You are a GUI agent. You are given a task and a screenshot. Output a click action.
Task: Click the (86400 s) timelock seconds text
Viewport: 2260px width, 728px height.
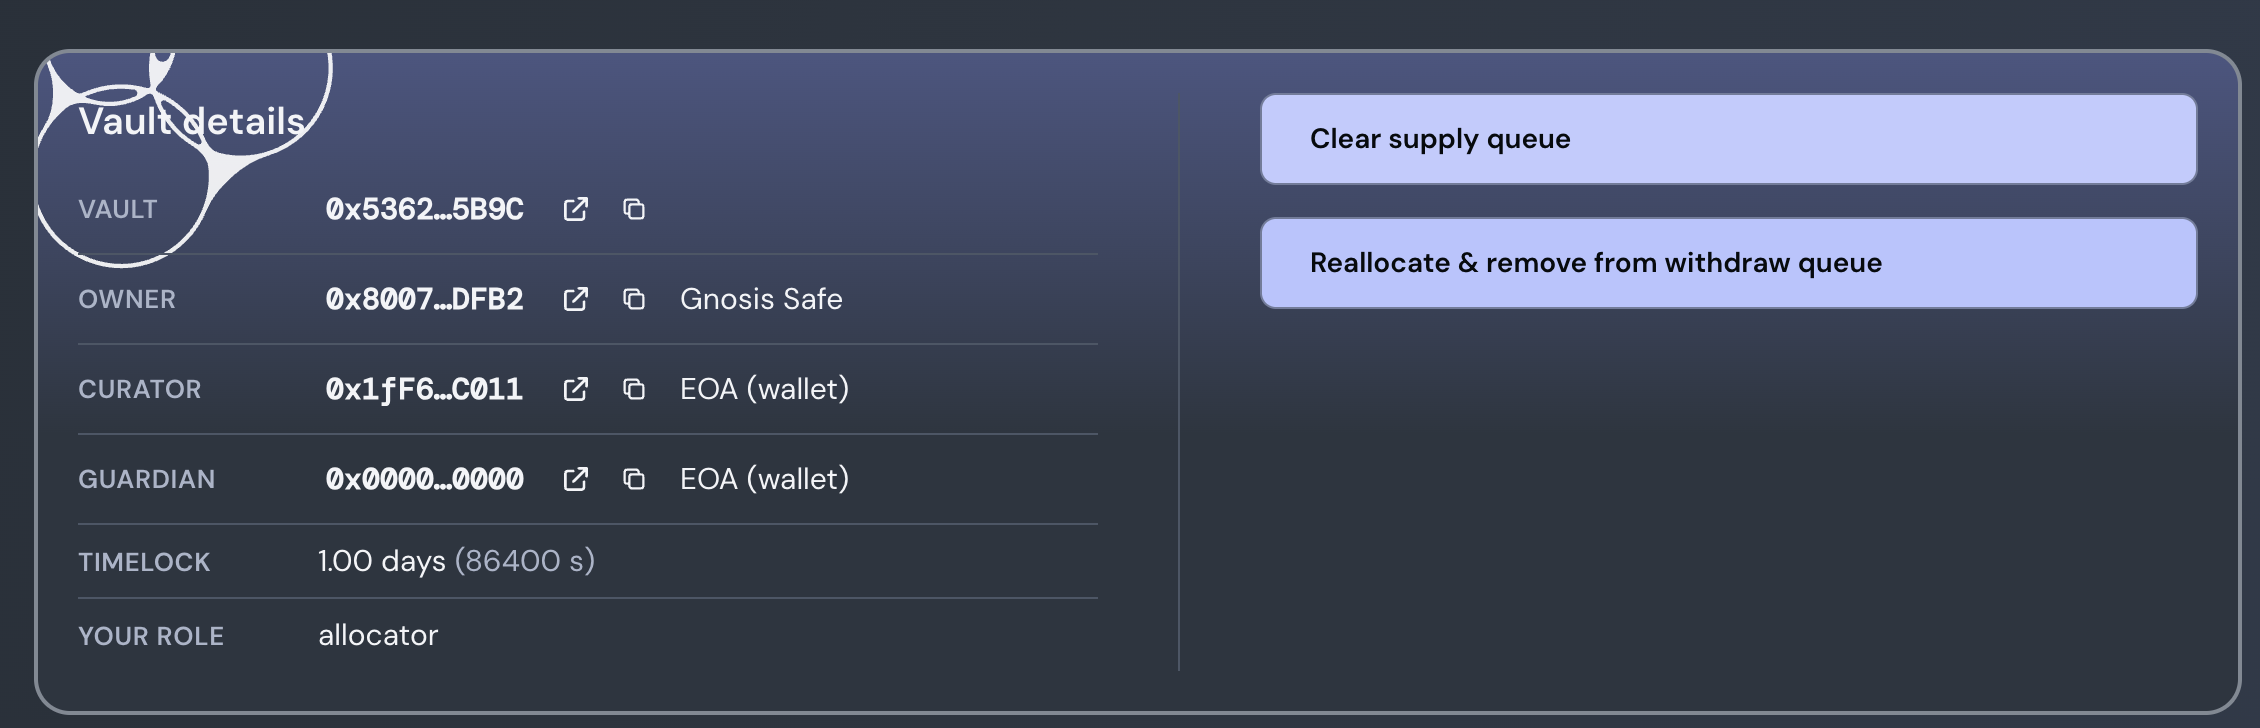pyautogui.click(x=525, y=561)
